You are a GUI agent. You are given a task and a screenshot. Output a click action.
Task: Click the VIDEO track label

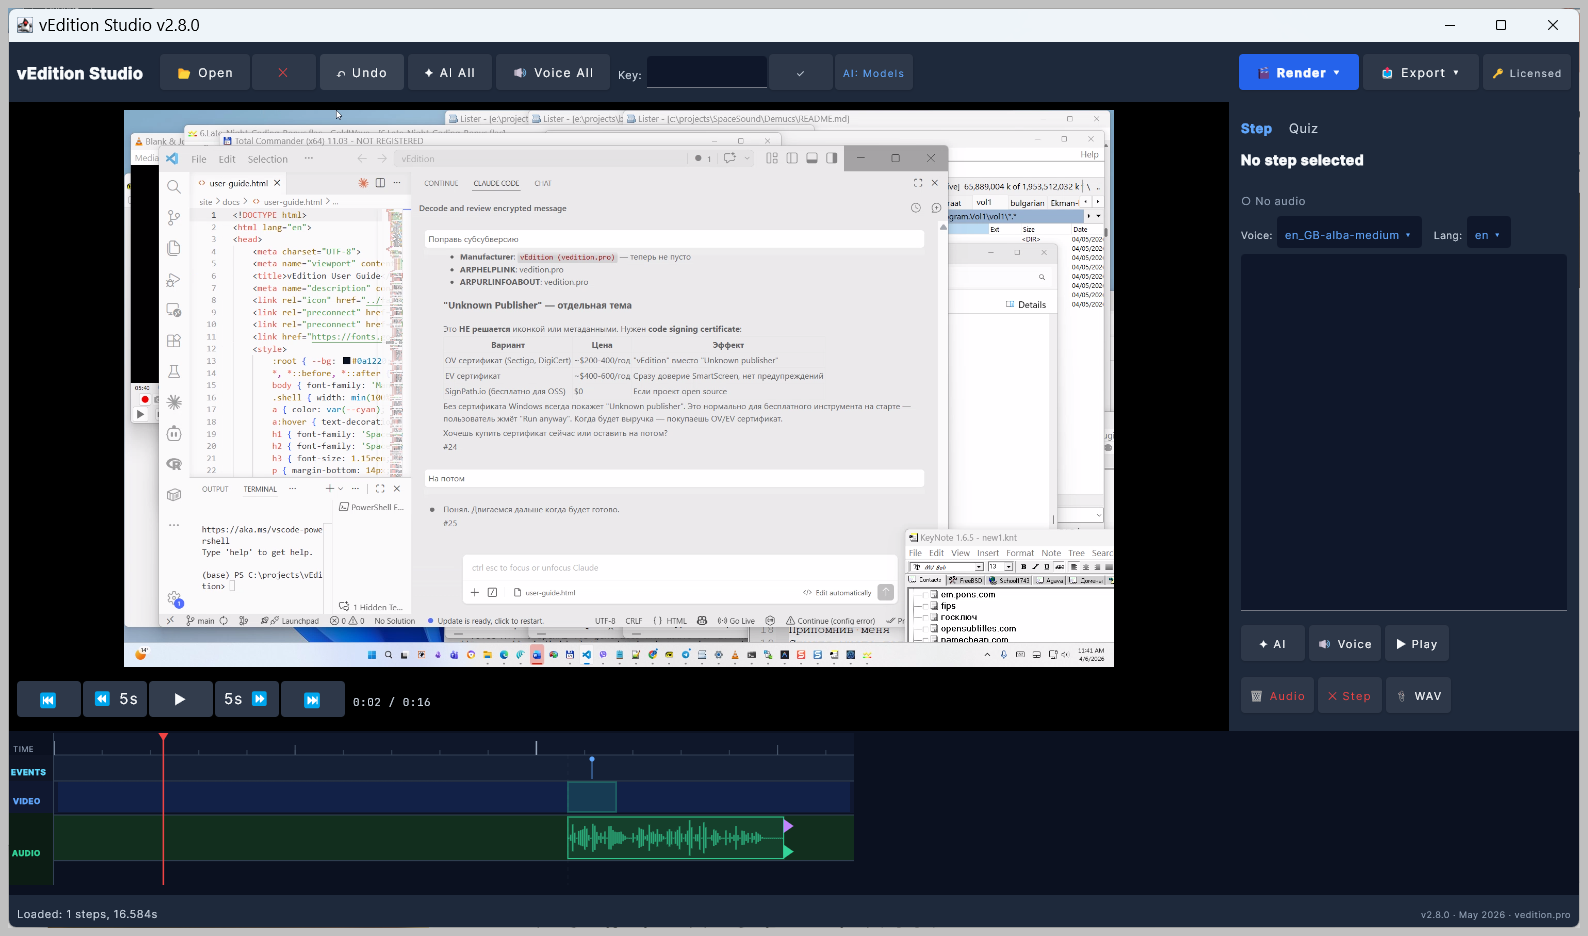click(x=27, y=801)
